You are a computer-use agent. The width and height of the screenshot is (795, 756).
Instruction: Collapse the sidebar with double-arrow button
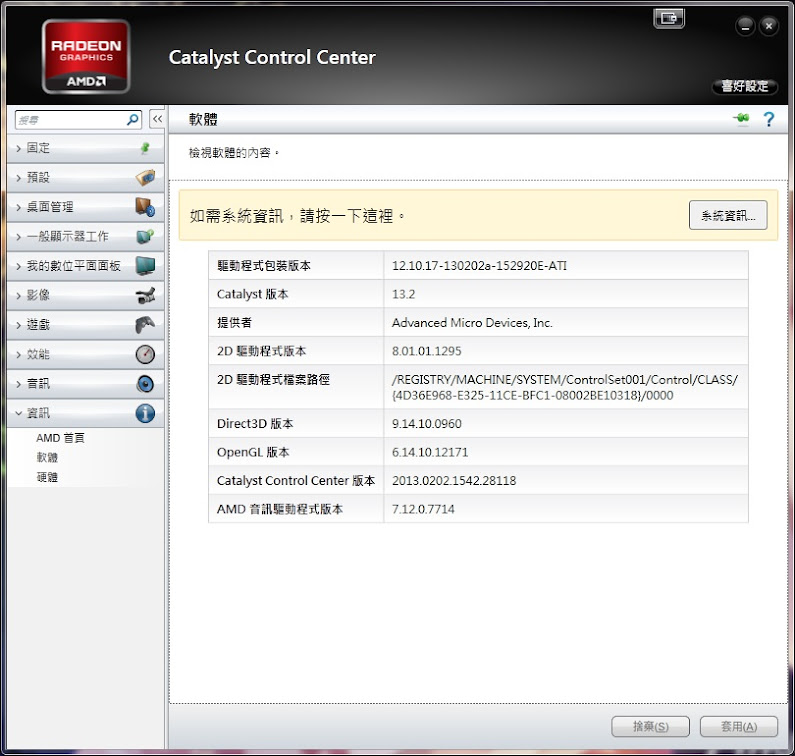(157, 119)
